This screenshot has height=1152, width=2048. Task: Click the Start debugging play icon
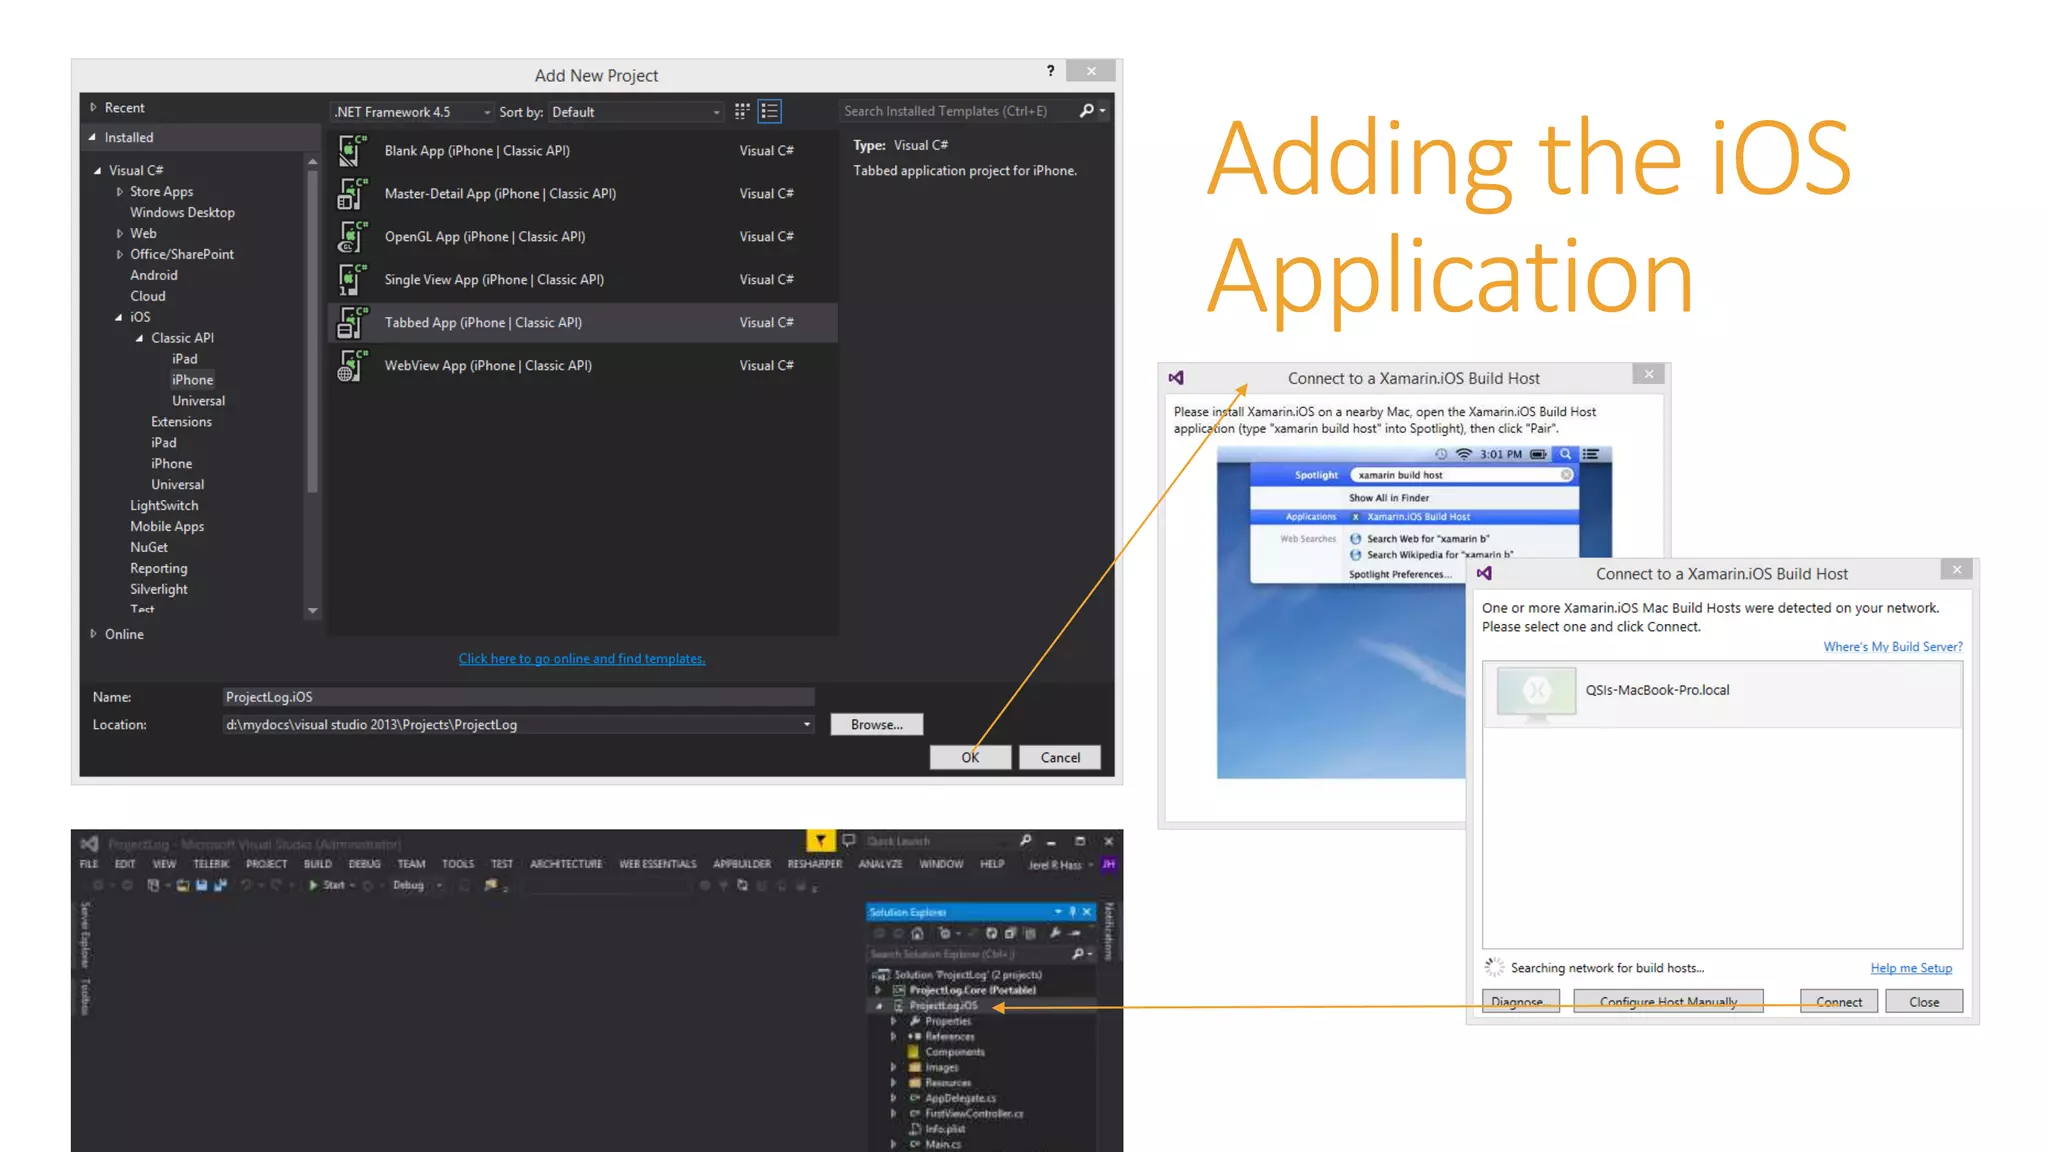[314, 885]
